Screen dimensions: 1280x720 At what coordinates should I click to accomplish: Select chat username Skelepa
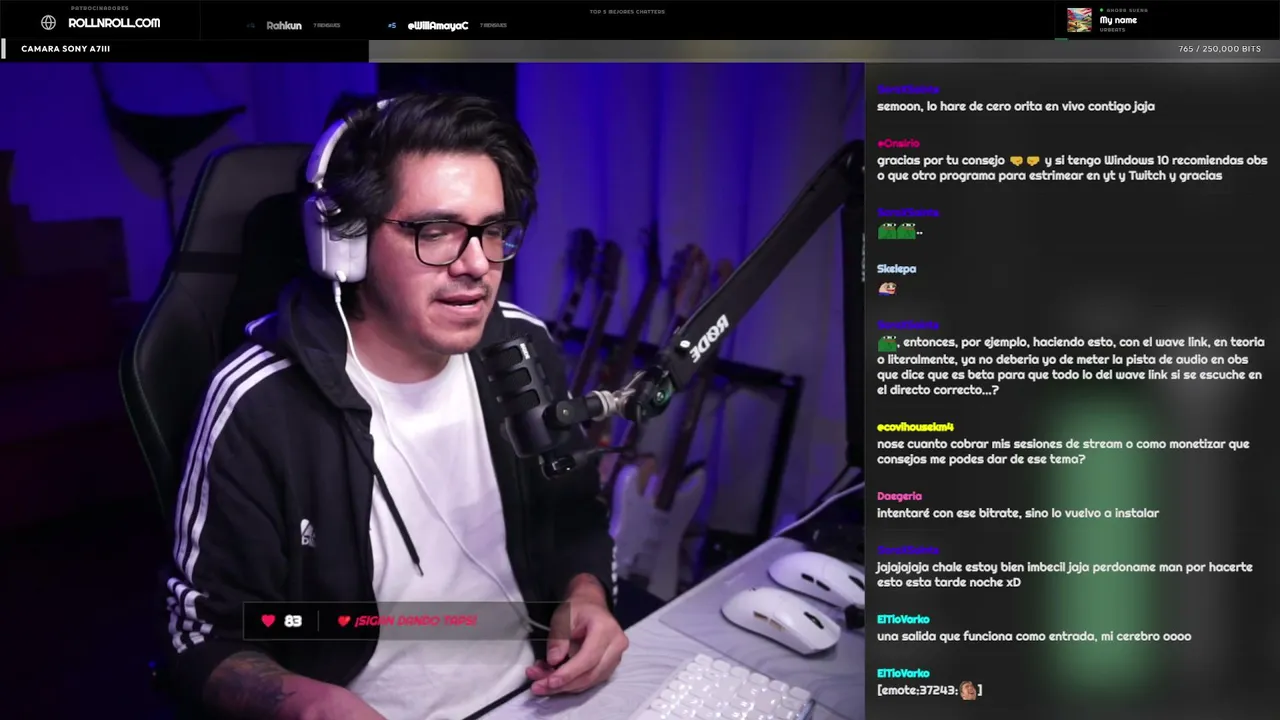pos(896,269)
